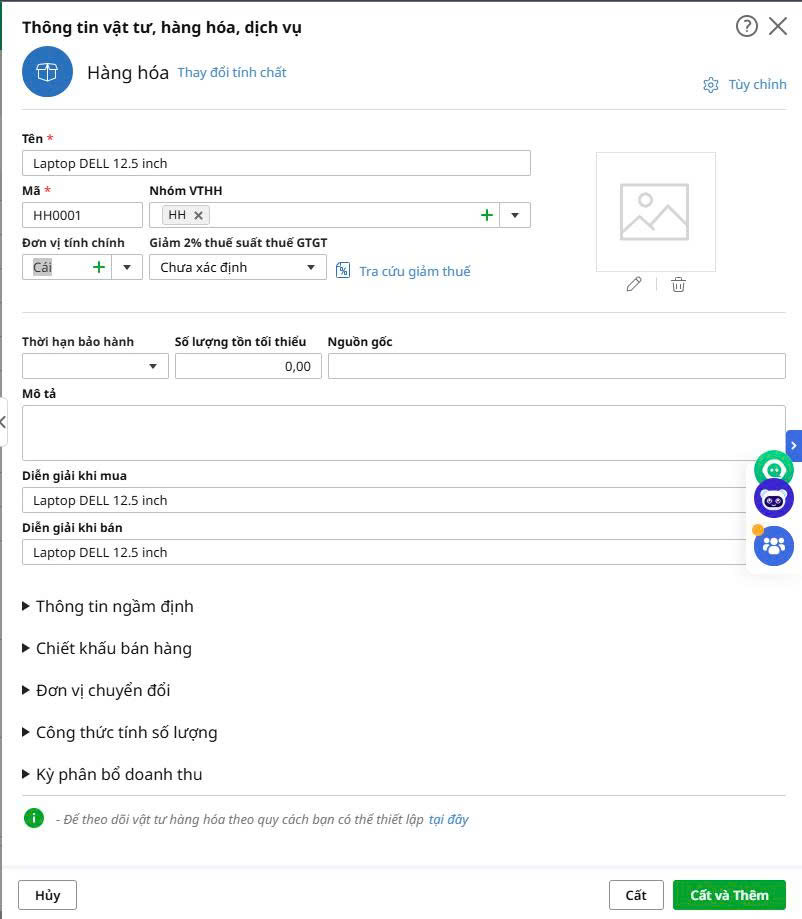Remove the HH tag from Nhóm VTHH

[199, 215]
